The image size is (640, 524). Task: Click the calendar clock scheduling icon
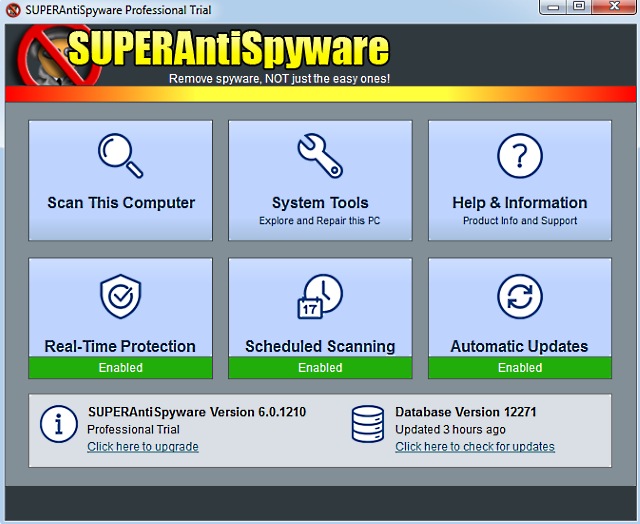pos(320,296)
